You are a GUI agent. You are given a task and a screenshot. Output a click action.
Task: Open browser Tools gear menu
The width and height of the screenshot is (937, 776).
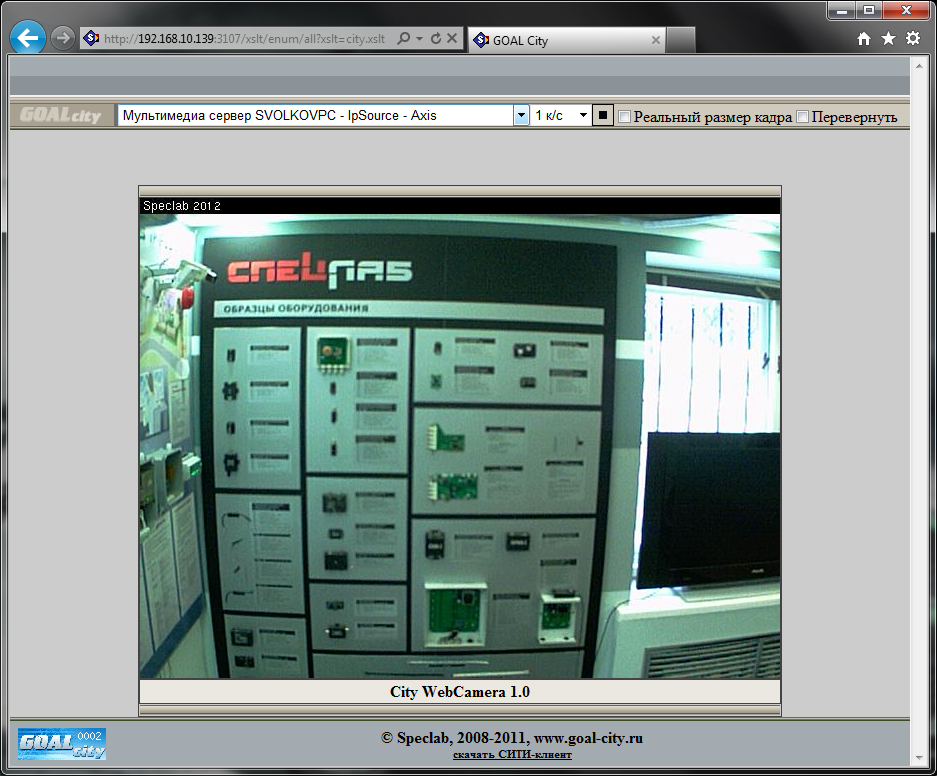coord(913,39)
